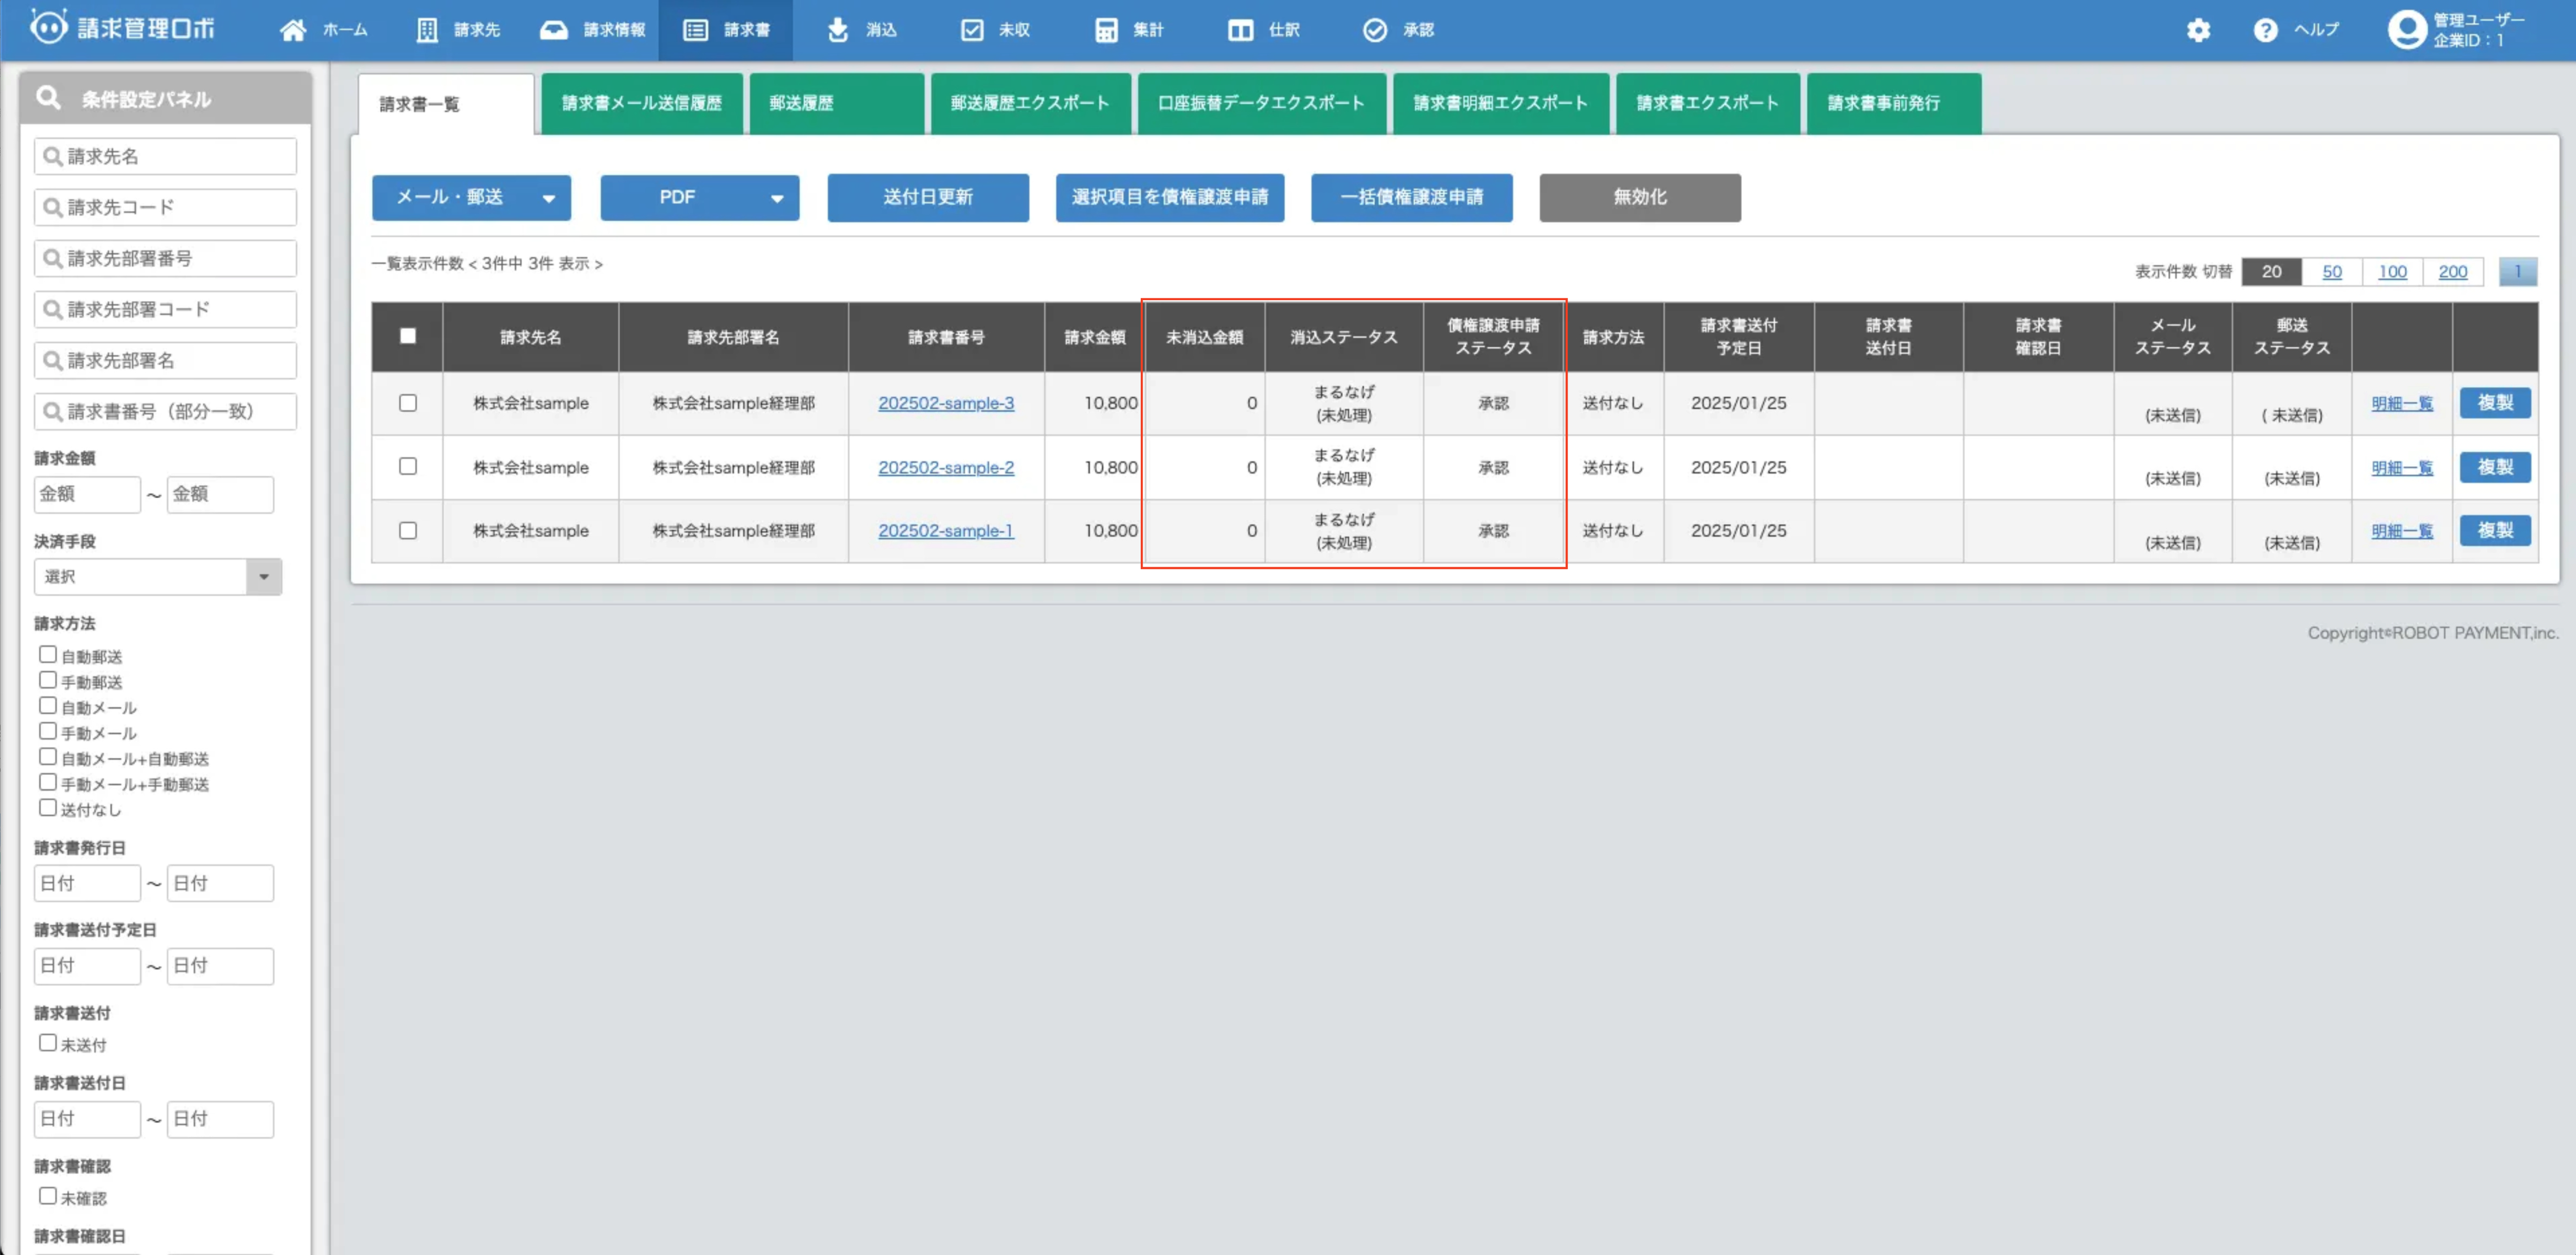Click 複製 for 202502-sample-2 row
2576x1255 pixels.
tap(2495, 467)
